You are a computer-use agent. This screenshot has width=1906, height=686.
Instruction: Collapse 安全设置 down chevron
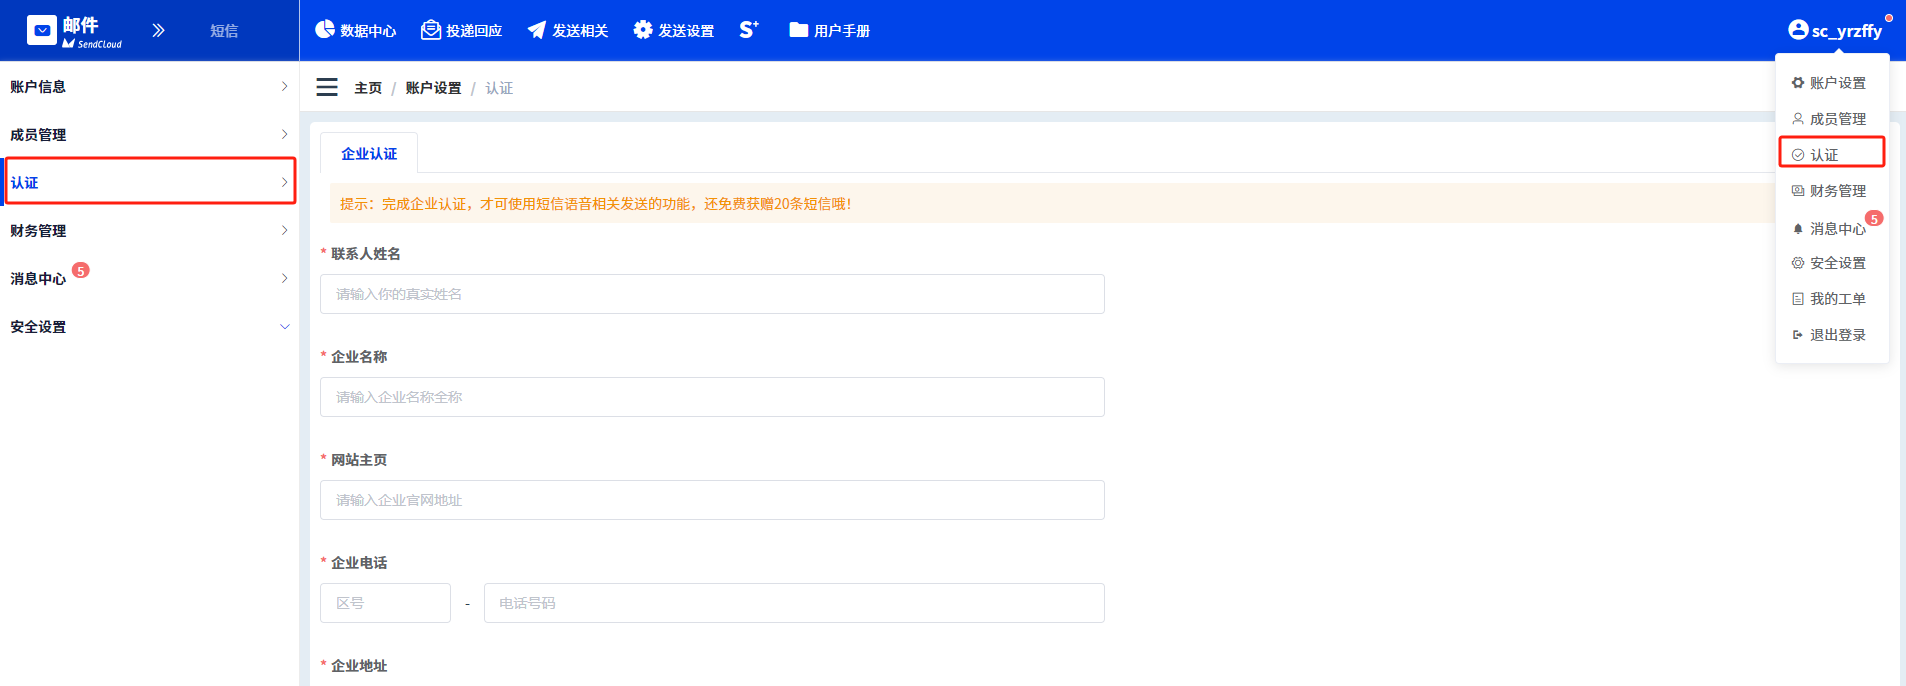click(284, 327)
